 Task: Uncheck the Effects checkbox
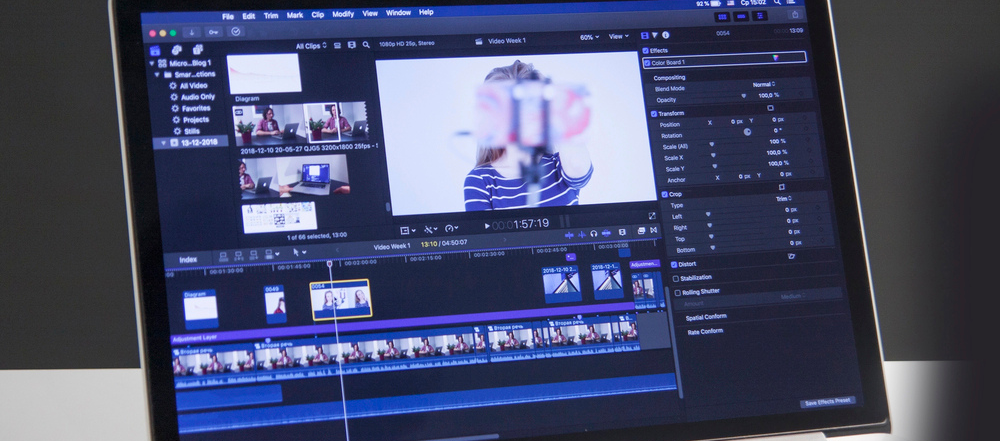646,50
